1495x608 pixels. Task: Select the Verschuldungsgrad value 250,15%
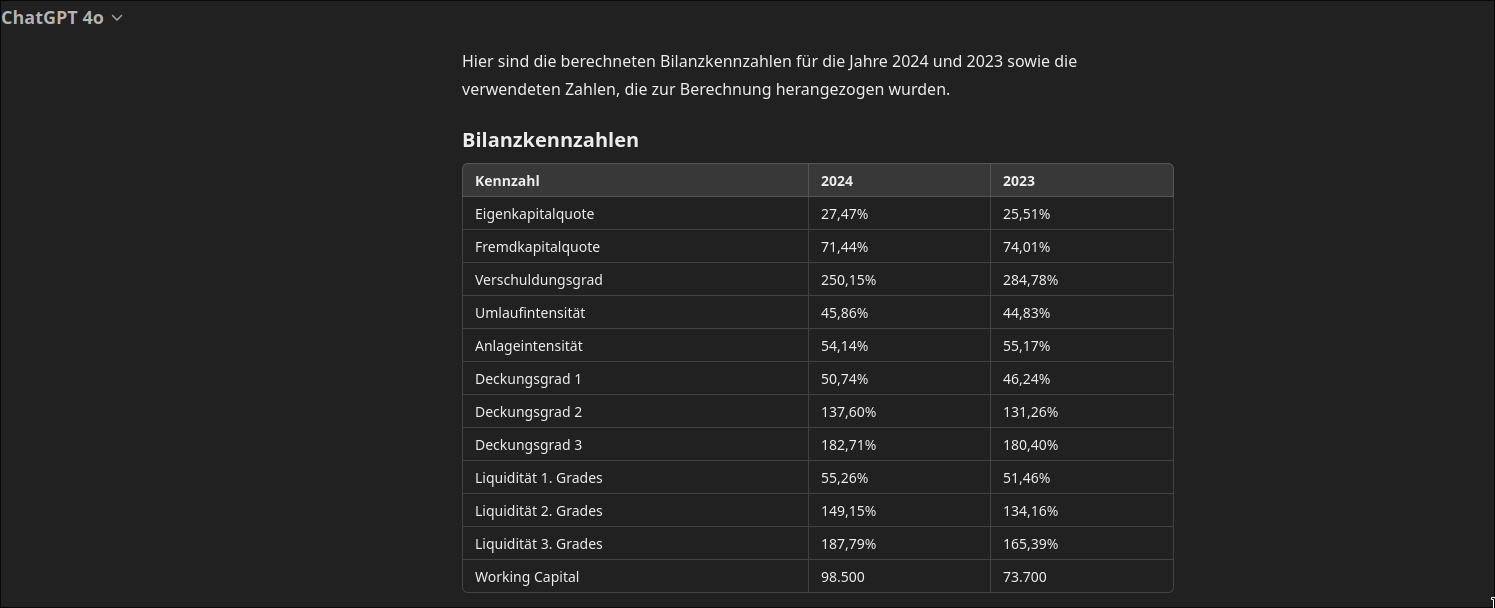pyautogui.click(x=848, y=280)
